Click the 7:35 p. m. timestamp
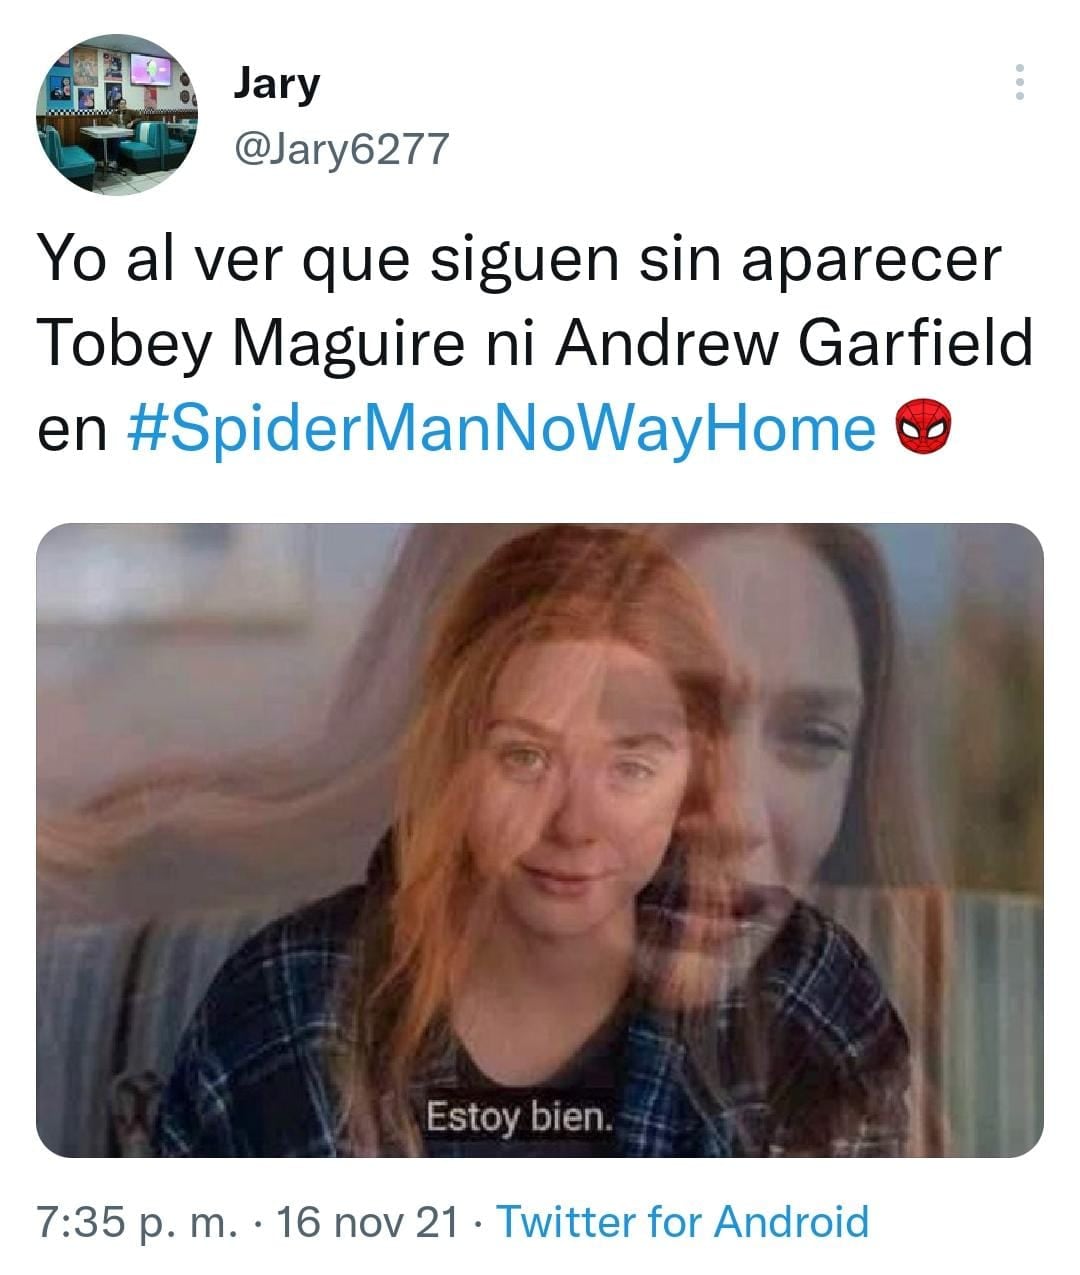Screen dimensions: 1080x1275 click(136, 1221)
